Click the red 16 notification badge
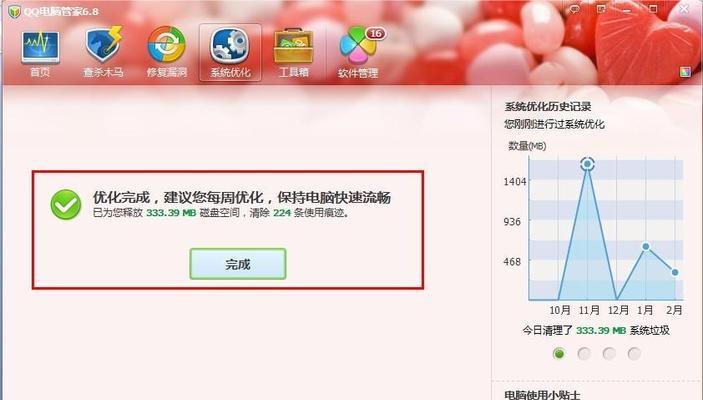 point(376,34)
